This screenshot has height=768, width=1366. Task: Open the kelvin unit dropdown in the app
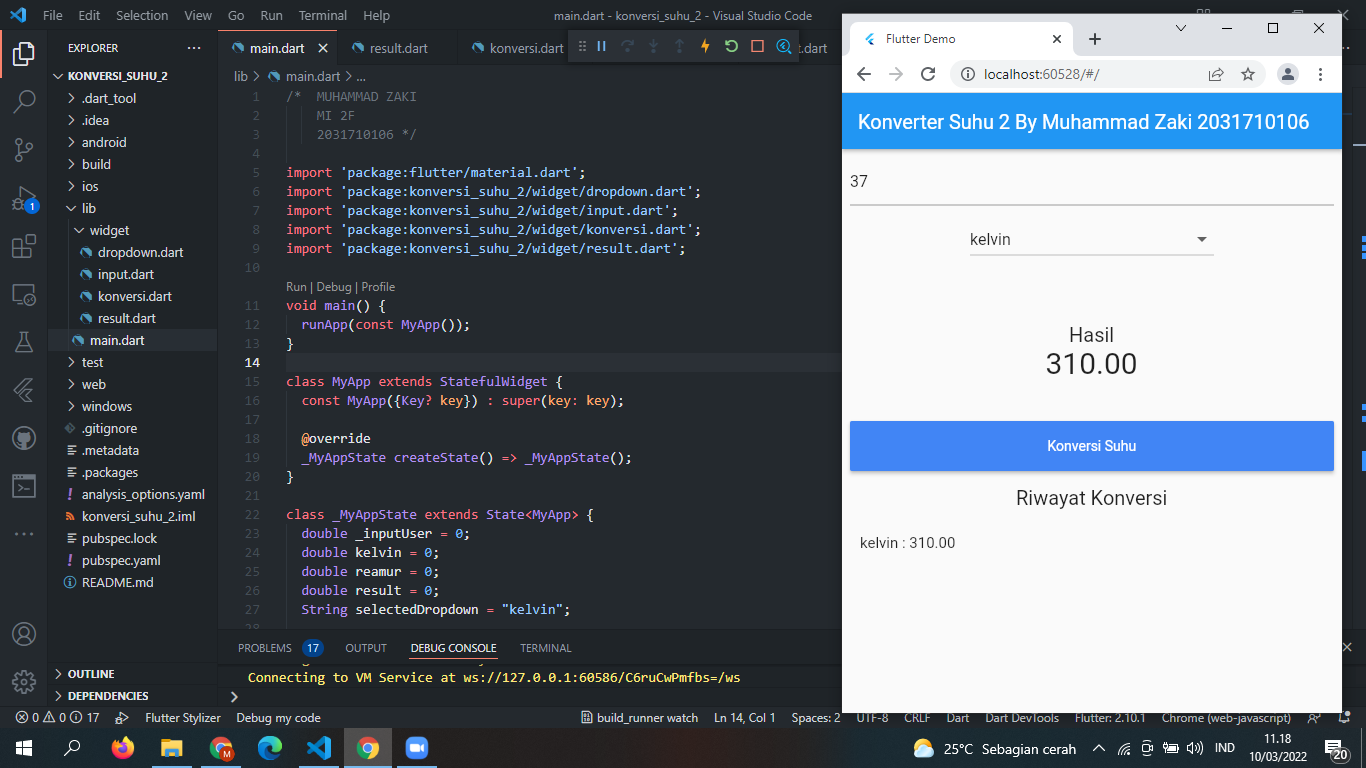pos(1091,239)
